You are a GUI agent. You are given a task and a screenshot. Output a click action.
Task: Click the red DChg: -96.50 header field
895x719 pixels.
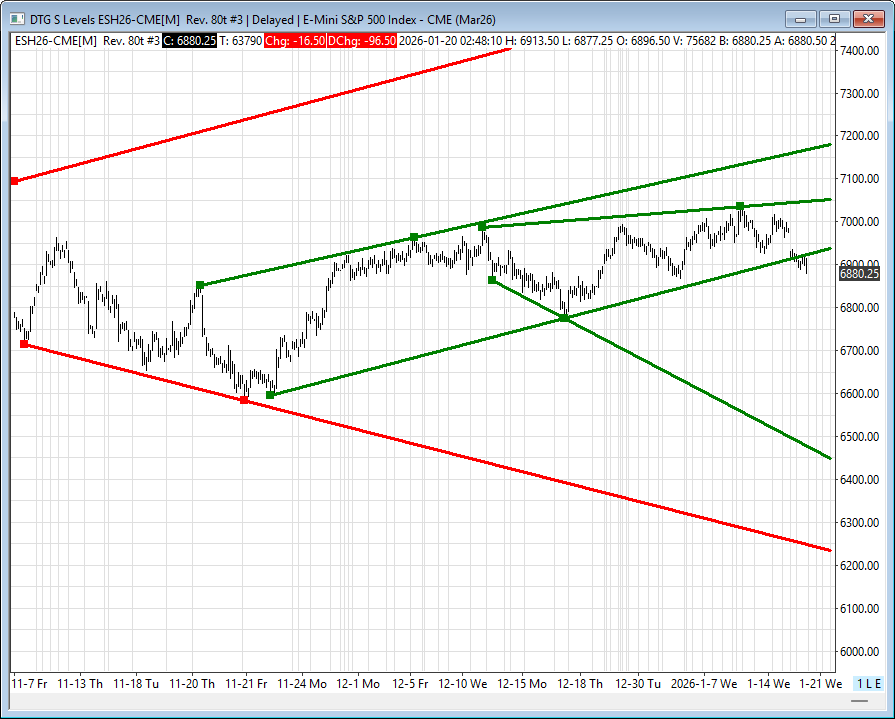362,39
